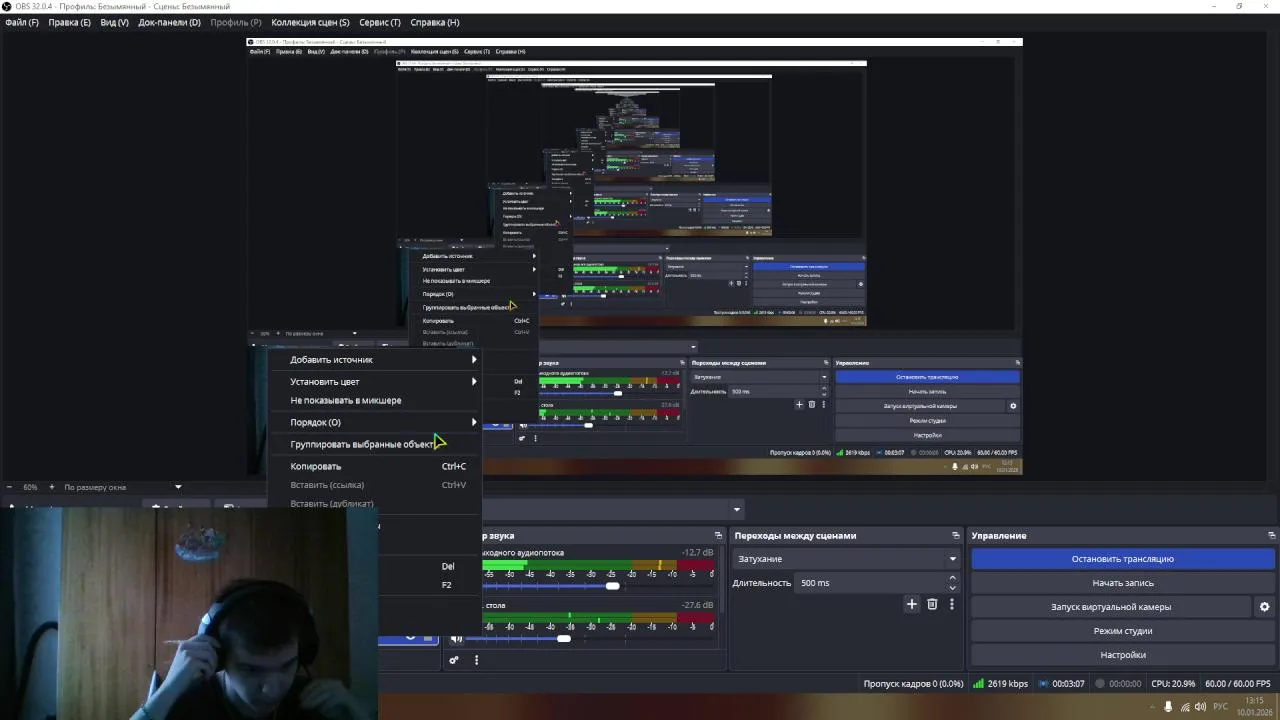Open the mixer three-dot options menu
The height and width of the screenshot is (720, 1280).
point(476,660)
